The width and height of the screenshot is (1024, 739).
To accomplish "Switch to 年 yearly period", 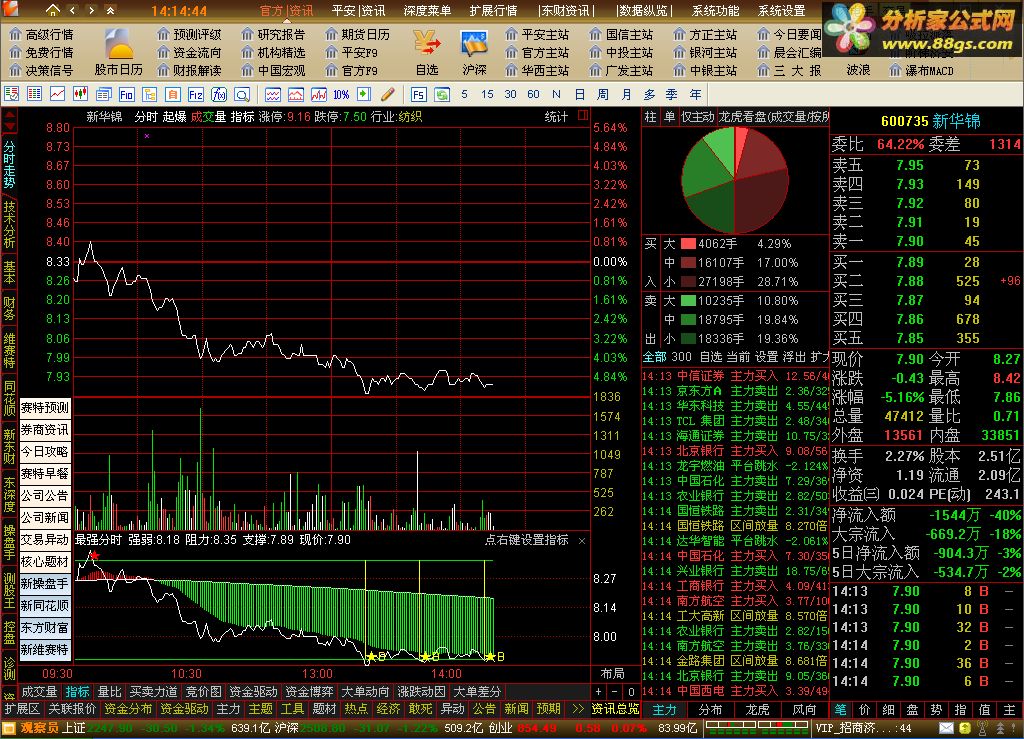I will 696,94.
